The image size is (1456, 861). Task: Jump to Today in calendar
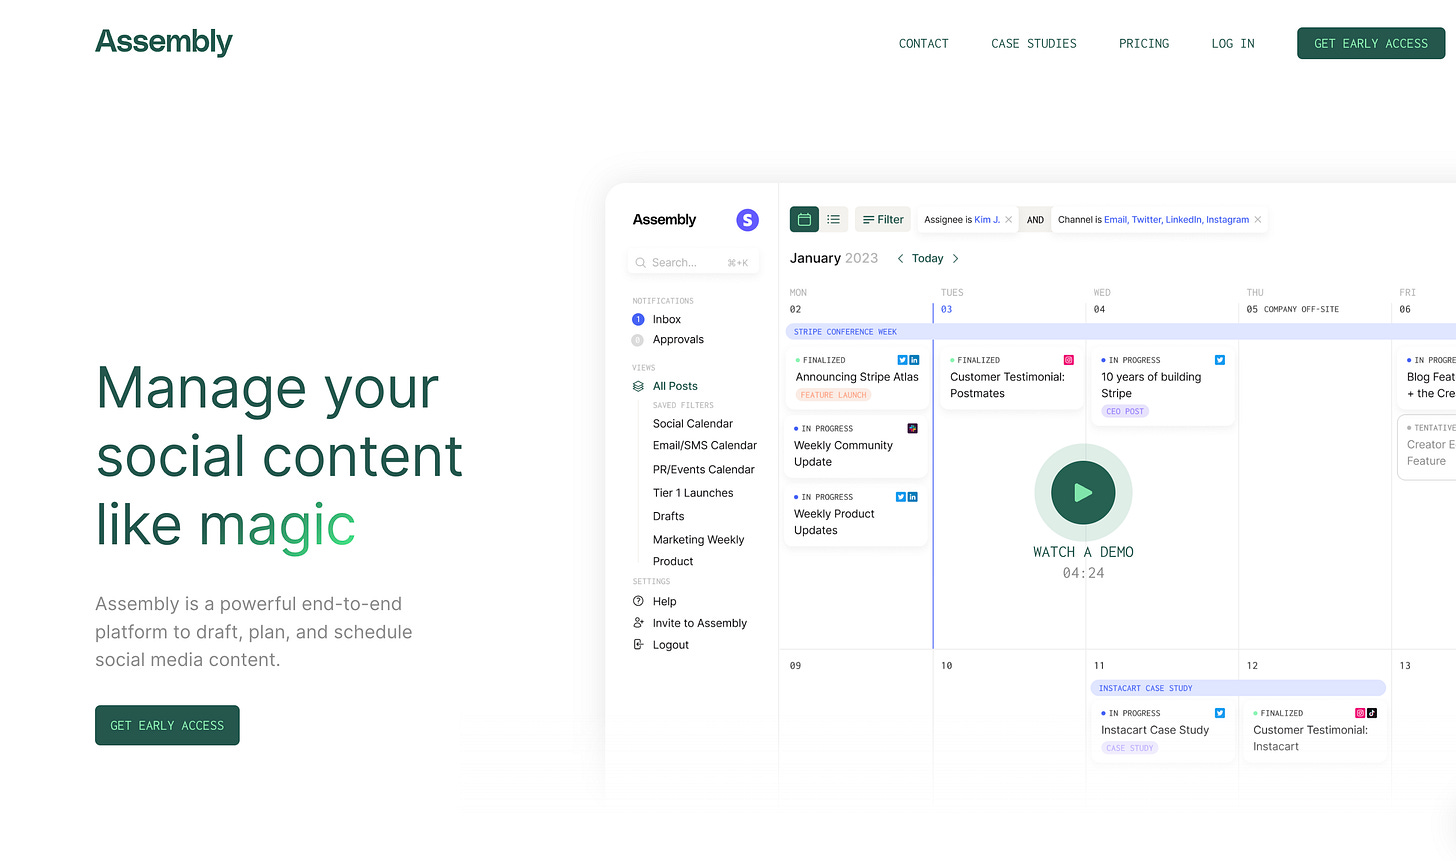click(x=927, y=258)
